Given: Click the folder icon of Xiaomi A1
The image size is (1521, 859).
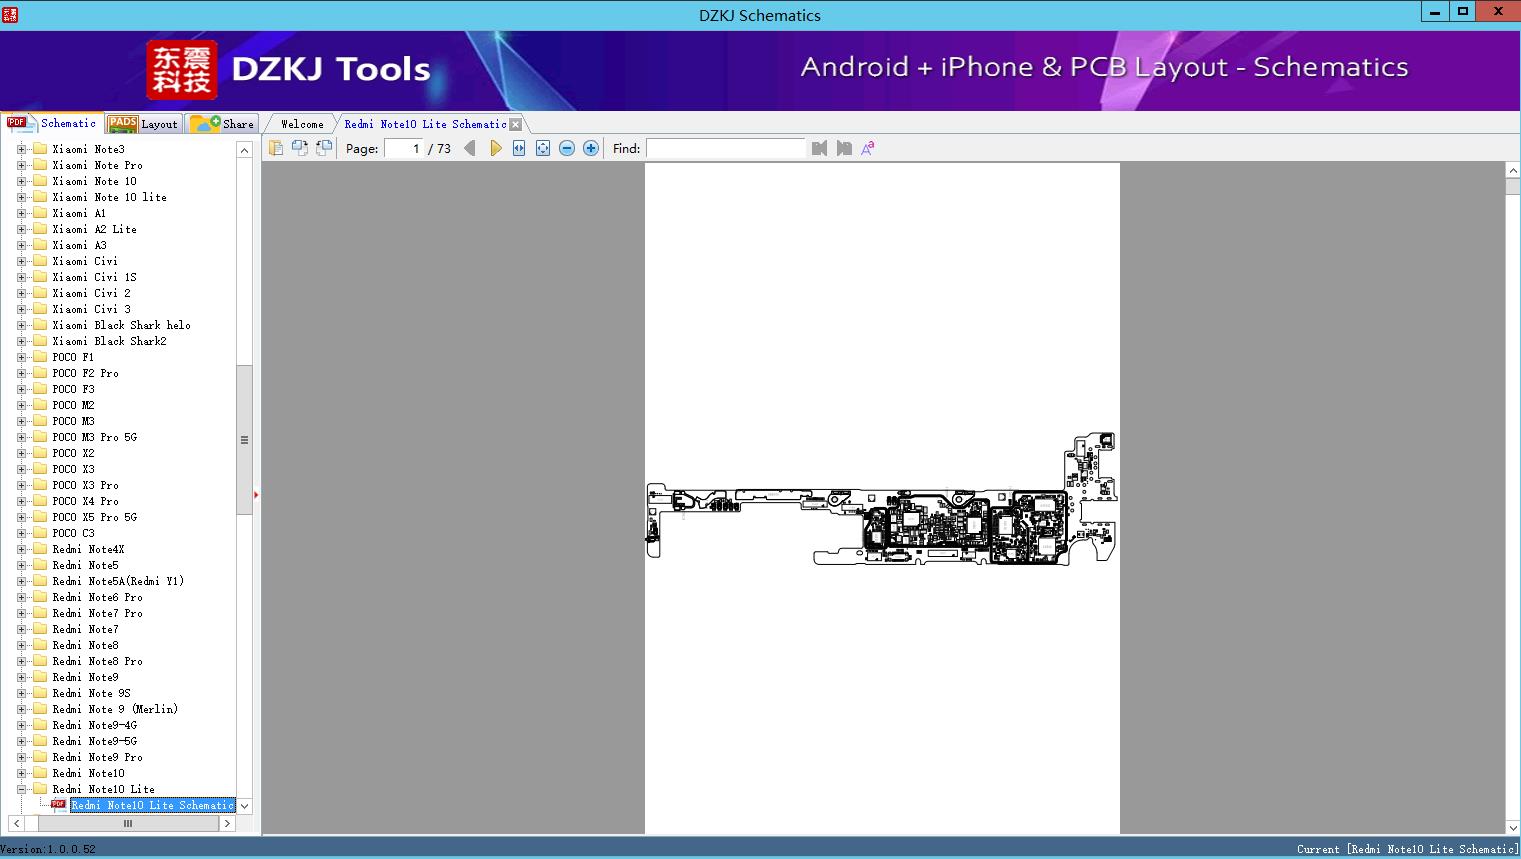Looking at the screenshot, I should [40, 213].
